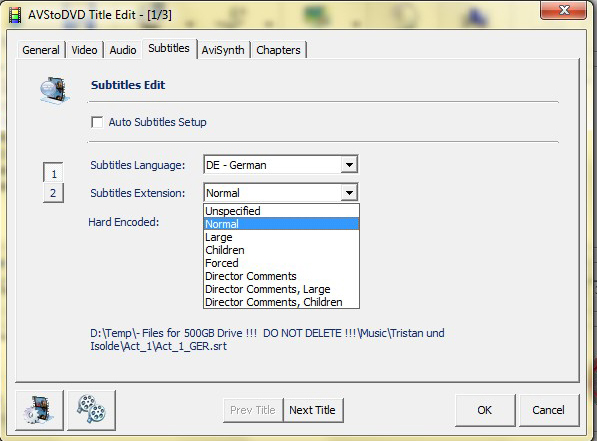Switch to the General tab
The width and height of the screenshot is (597, 441).
pos(41,50)
